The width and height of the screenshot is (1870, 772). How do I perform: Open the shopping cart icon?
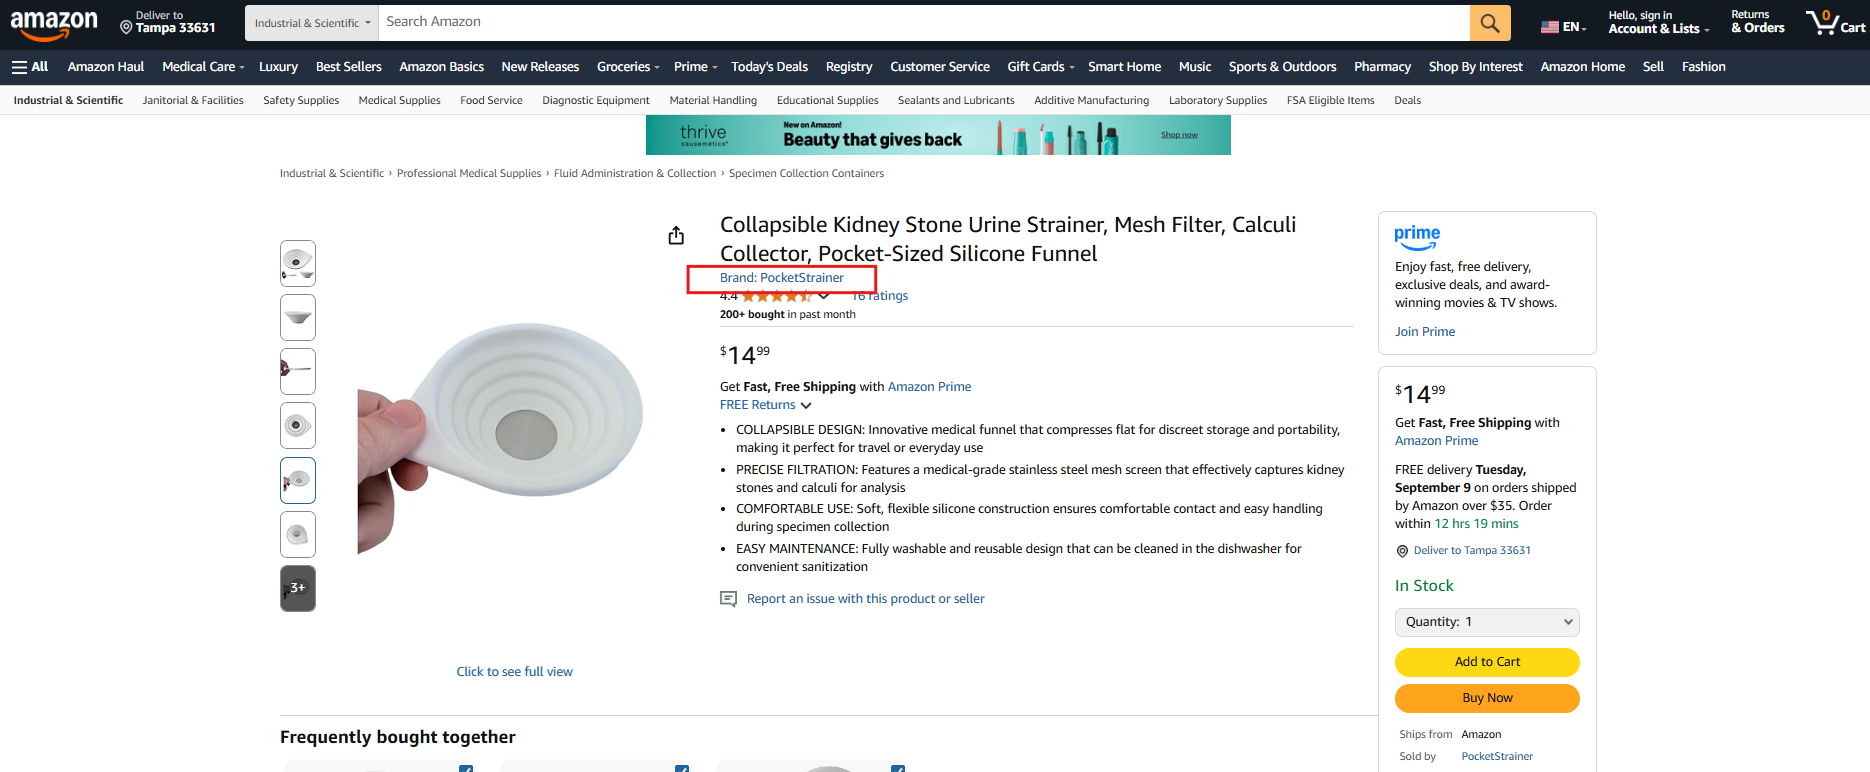click(1834, 22)
